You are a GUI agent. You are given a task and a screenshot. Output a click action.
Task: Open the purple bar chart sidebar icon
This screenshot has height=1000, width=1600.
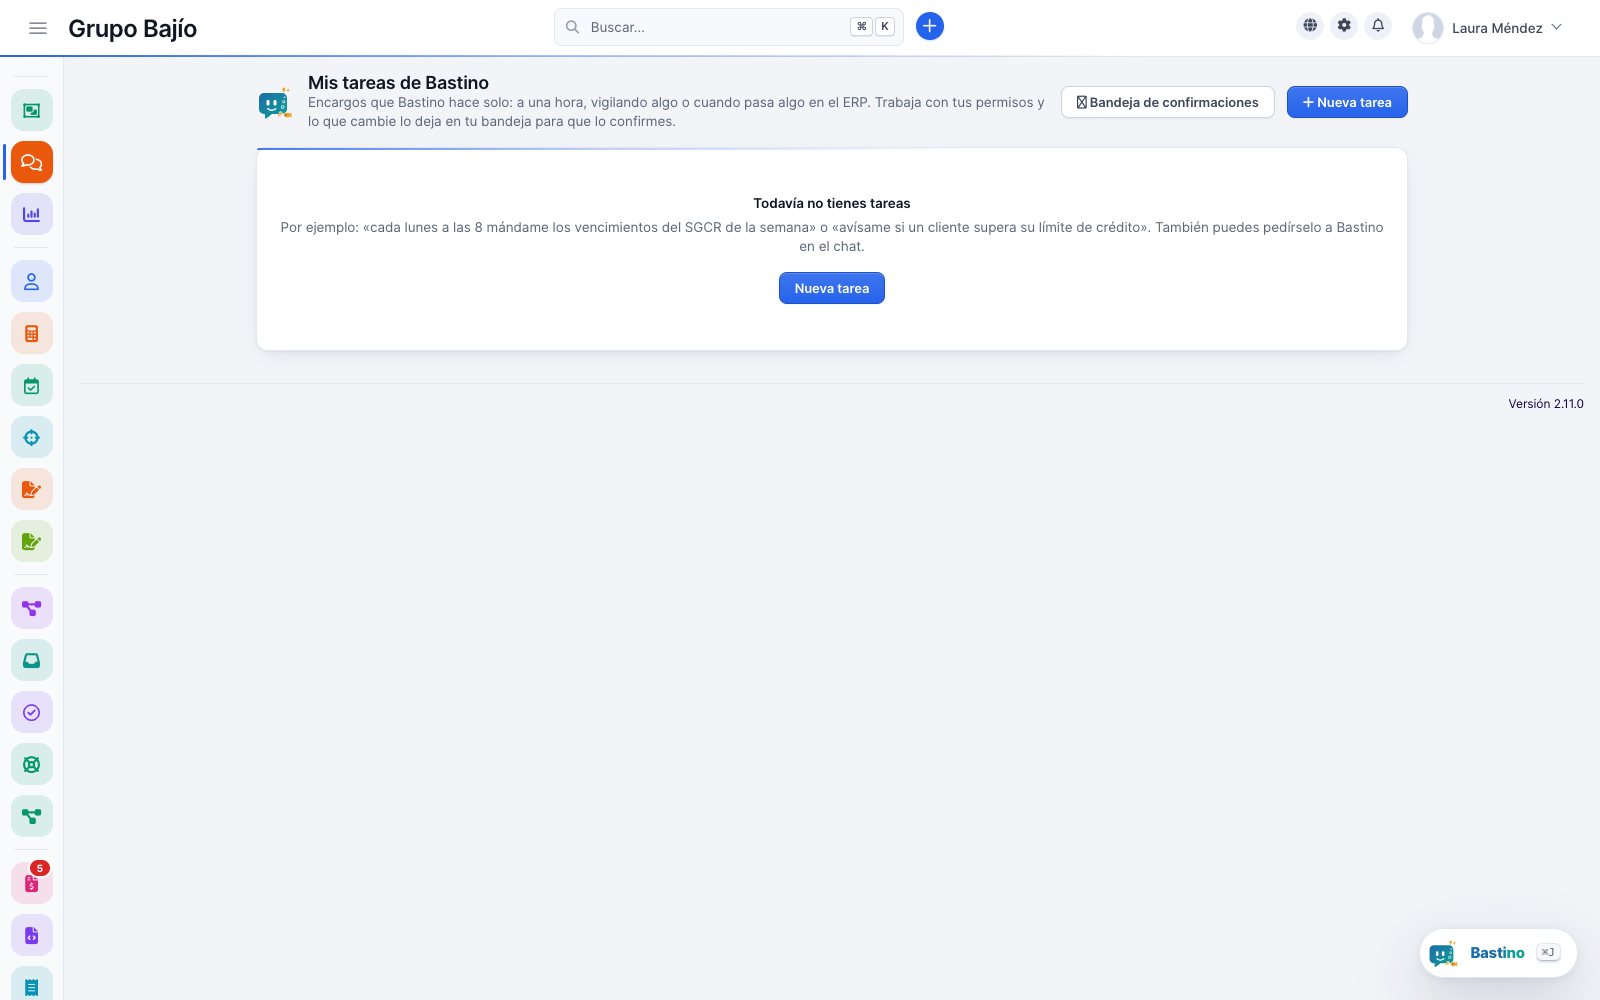[32, 214]
